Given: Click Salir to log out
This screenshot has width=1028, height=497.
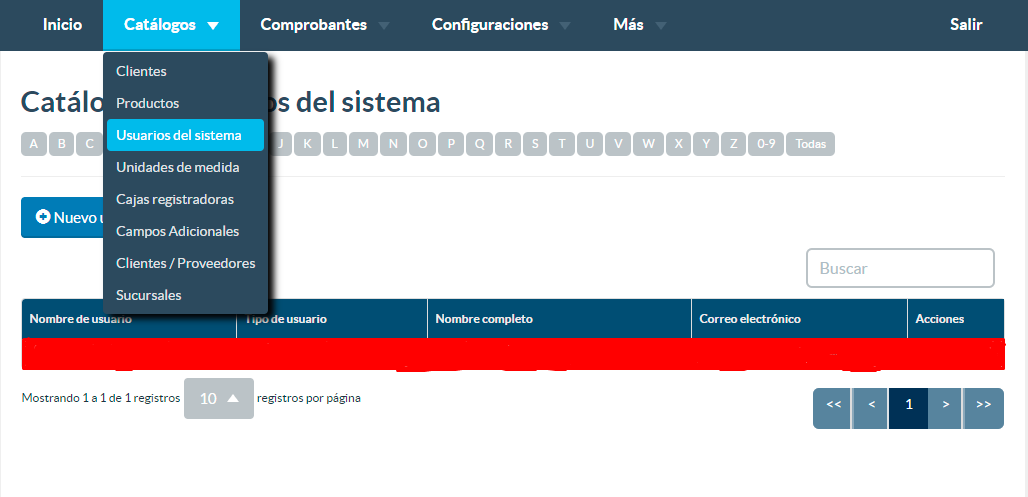Looking at the screenshot, I should [x=966, y=25].
